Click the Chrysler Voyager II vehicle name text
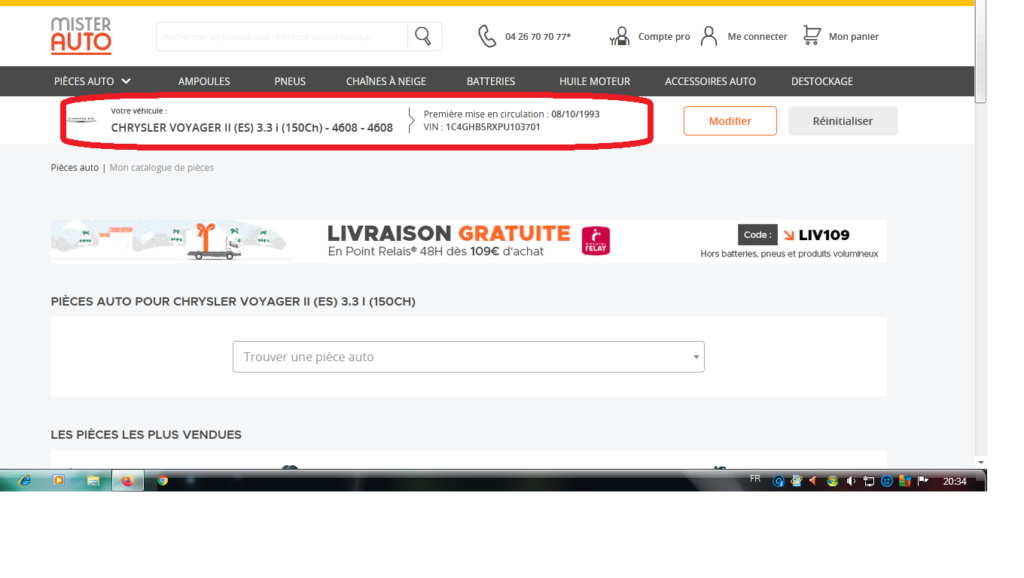 tap(251, 127)
